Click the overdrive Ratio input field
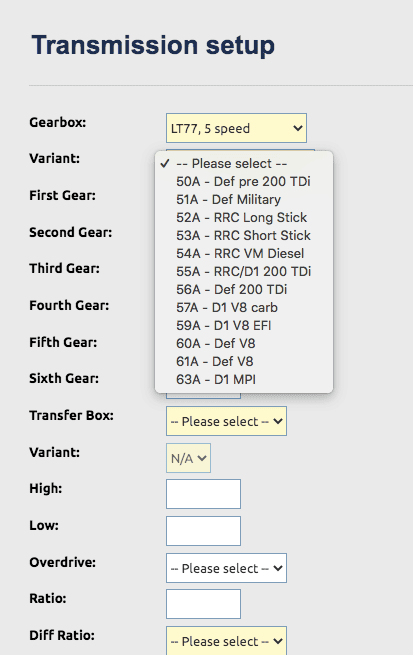 click(x=203, y=604)
